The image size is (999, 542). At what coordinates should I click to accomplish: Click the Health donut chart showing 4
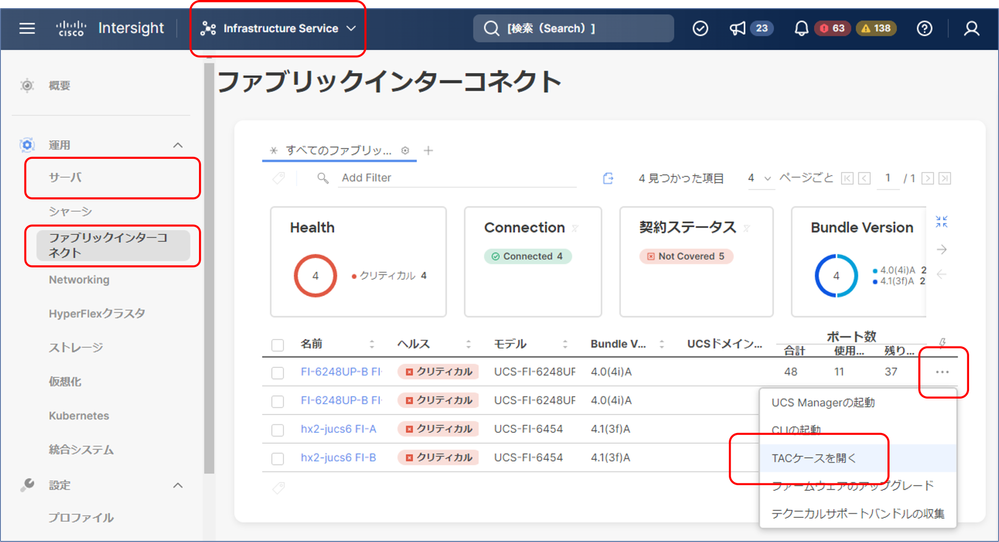[x=315, y=276]
